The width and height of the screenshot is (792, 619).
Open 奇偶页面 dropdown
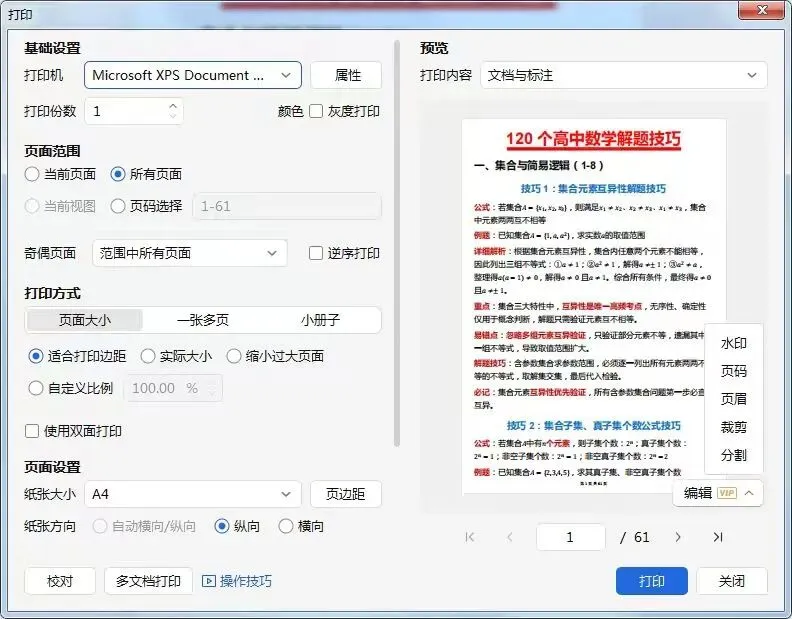tap(190, 253)
